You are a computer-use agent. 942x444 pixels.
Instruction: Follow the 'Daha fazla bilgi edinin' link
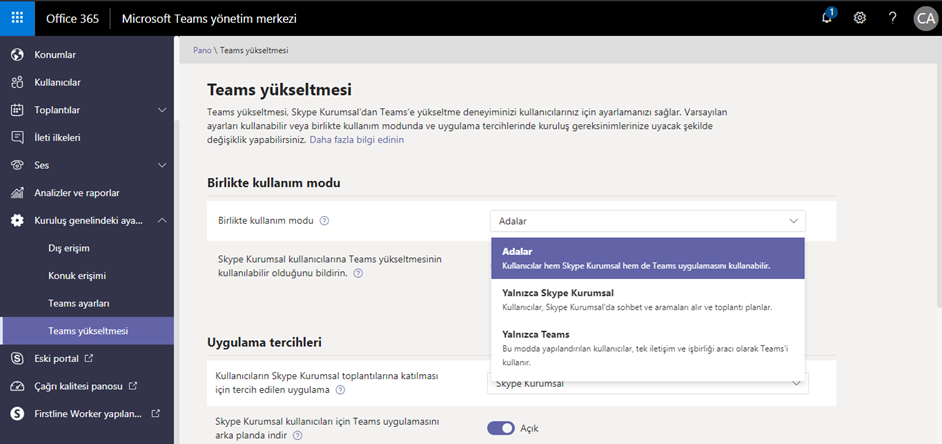point(357,139)
